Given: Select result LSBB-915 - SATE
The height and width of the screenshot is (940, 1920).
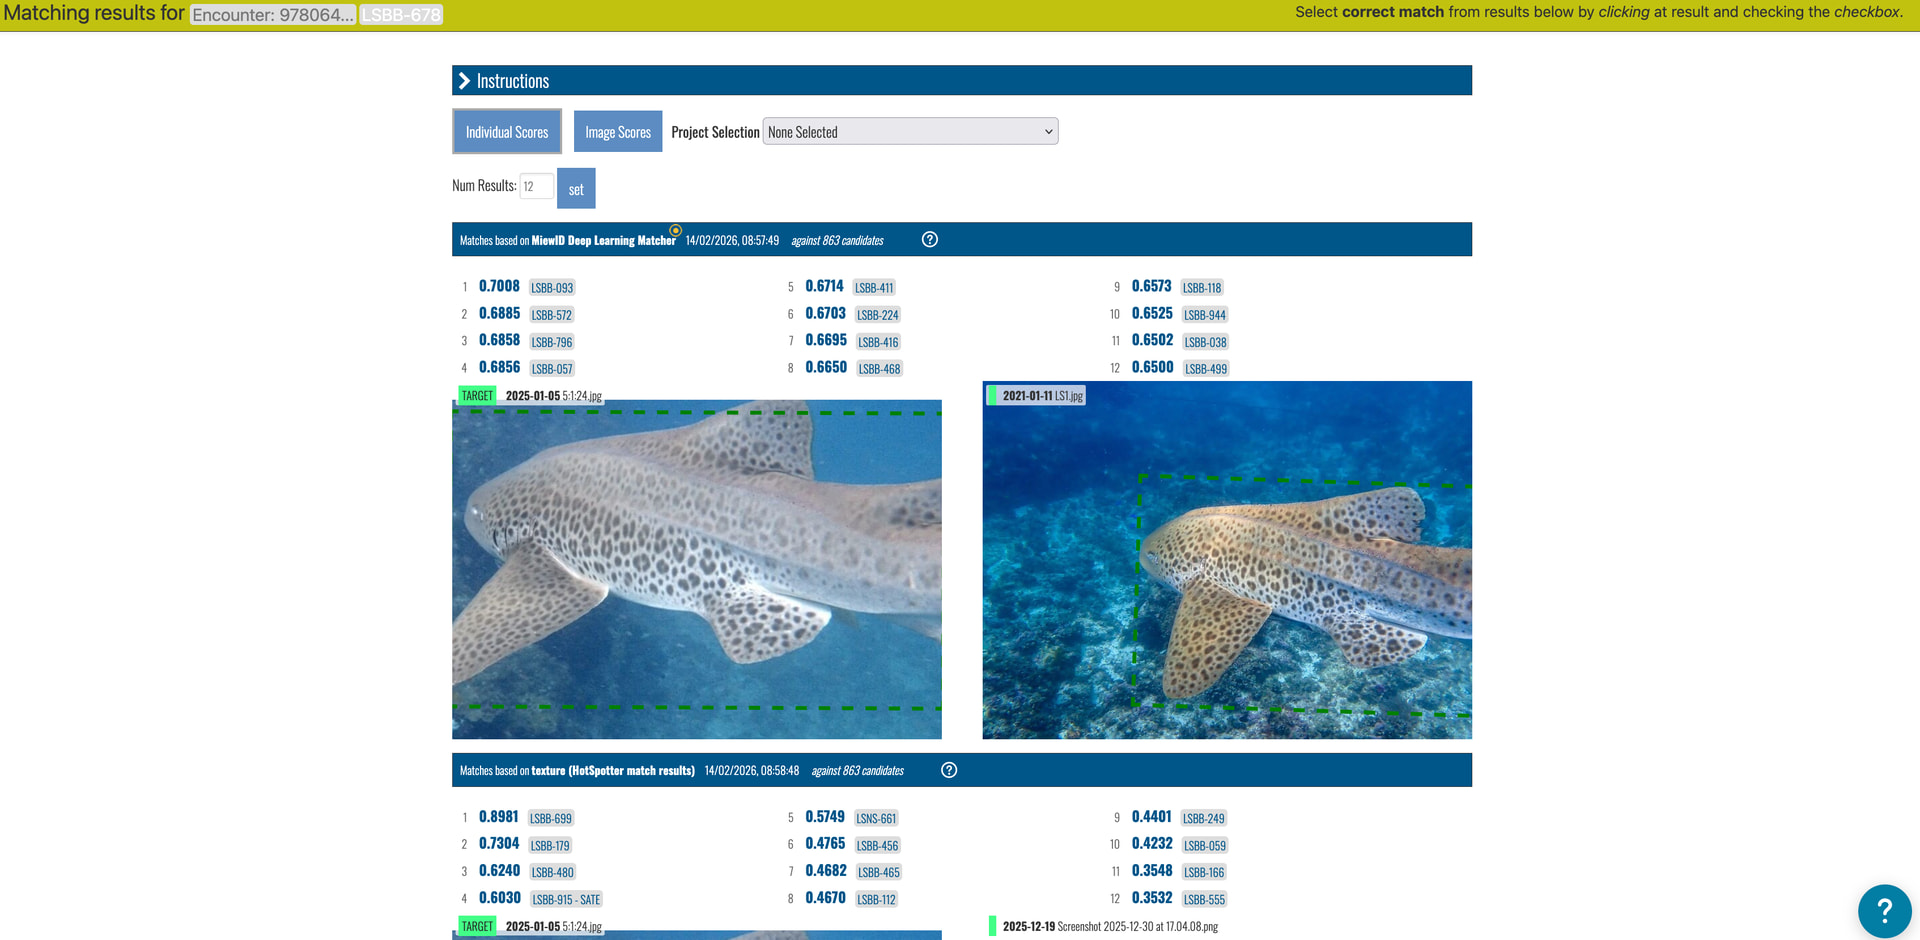Looking at the screenshot, I should [x=566, y=900].
